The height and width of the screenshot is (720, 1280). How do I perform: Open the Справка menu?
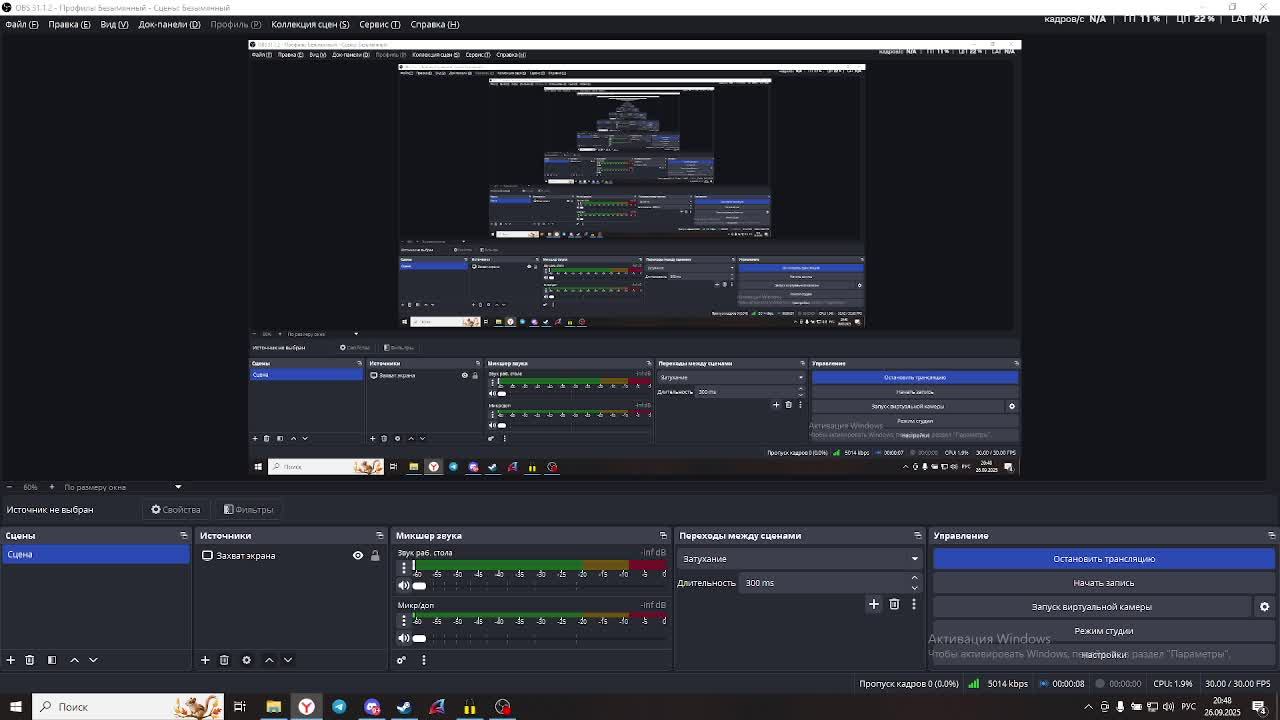[x=435, y=24]
